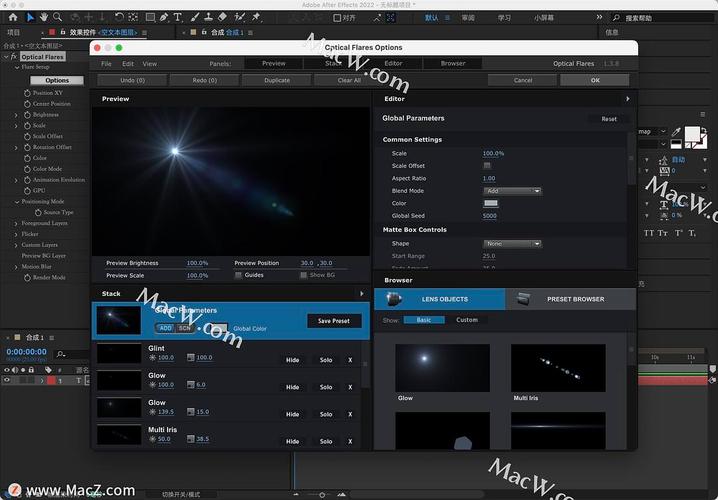Image resolution: width=718 pixels, height=500 pixels.
Task: Click search help magnifier icon
Action: [616, 18]
